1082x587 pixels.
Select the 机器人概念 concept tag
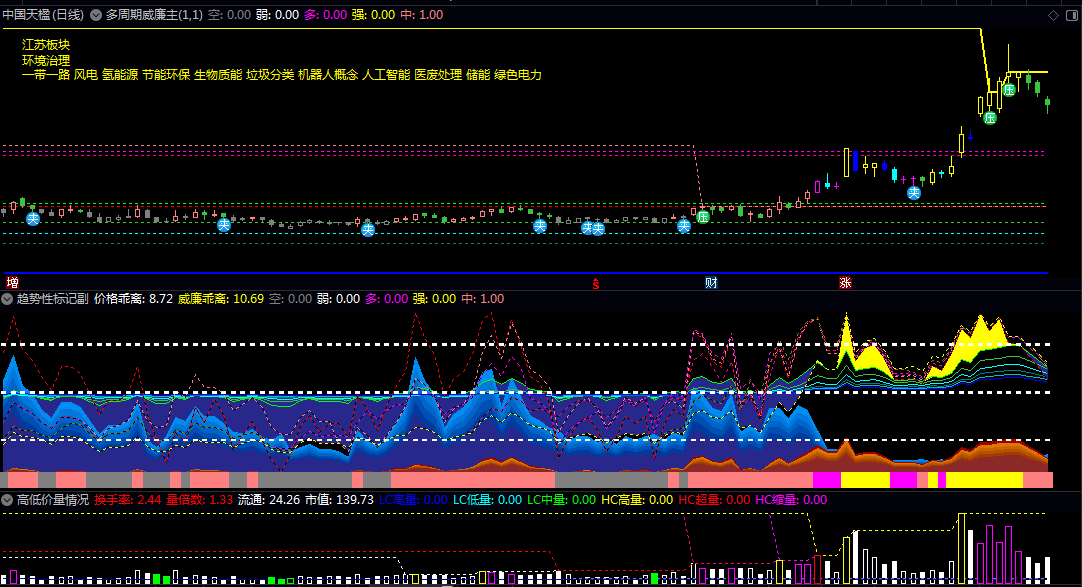(x=328, y=75)
